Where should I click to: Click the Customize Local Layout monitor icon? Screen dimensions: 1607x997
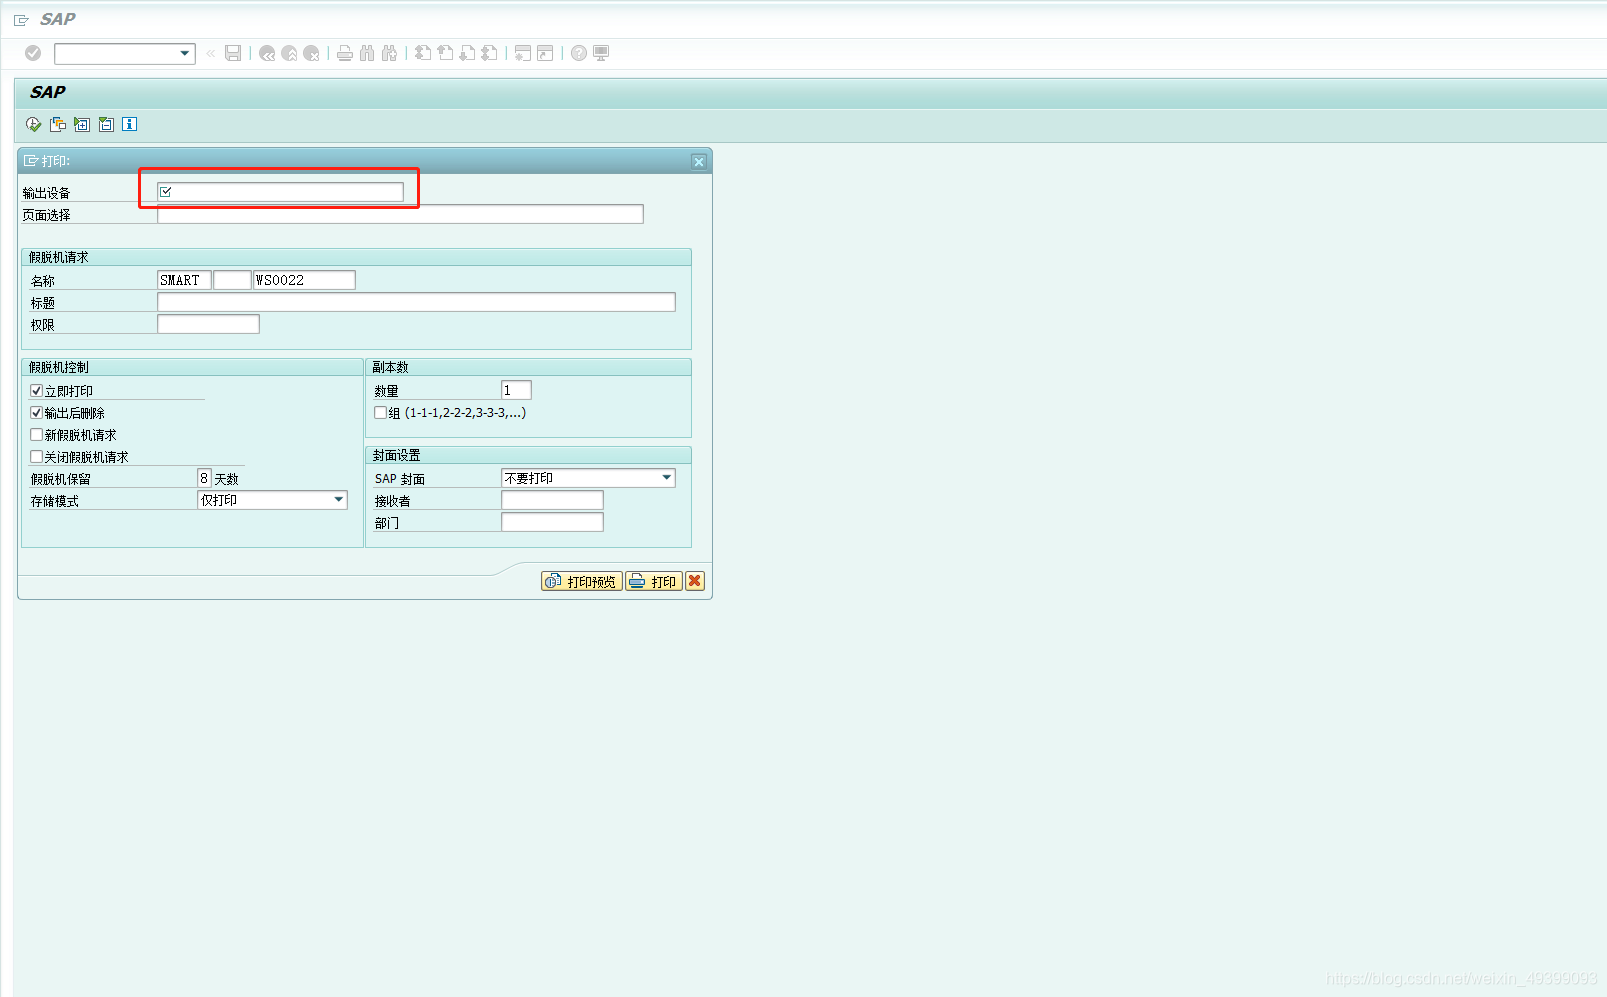(601, 53)
